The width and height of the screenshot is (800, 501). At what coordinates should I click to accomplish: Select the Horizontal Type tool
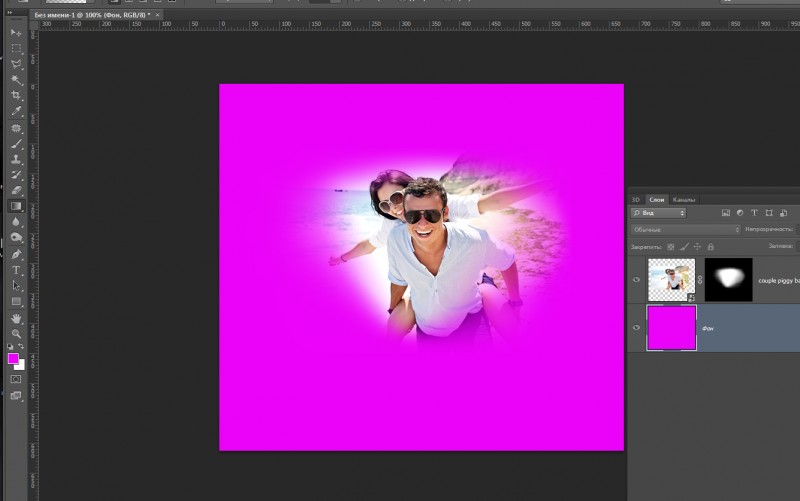[x=16, y=270]
